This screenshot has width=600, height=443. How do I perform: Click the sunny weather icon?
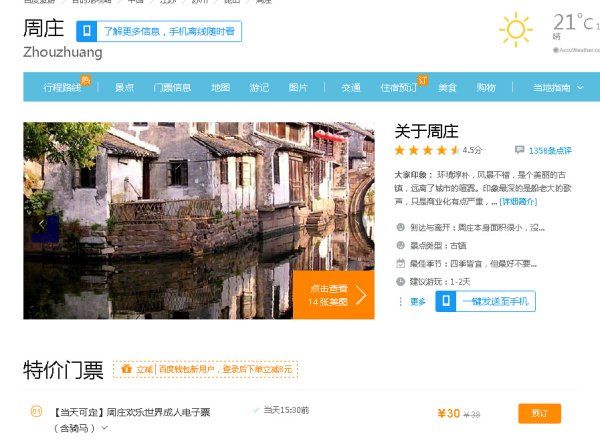[516, 30]
